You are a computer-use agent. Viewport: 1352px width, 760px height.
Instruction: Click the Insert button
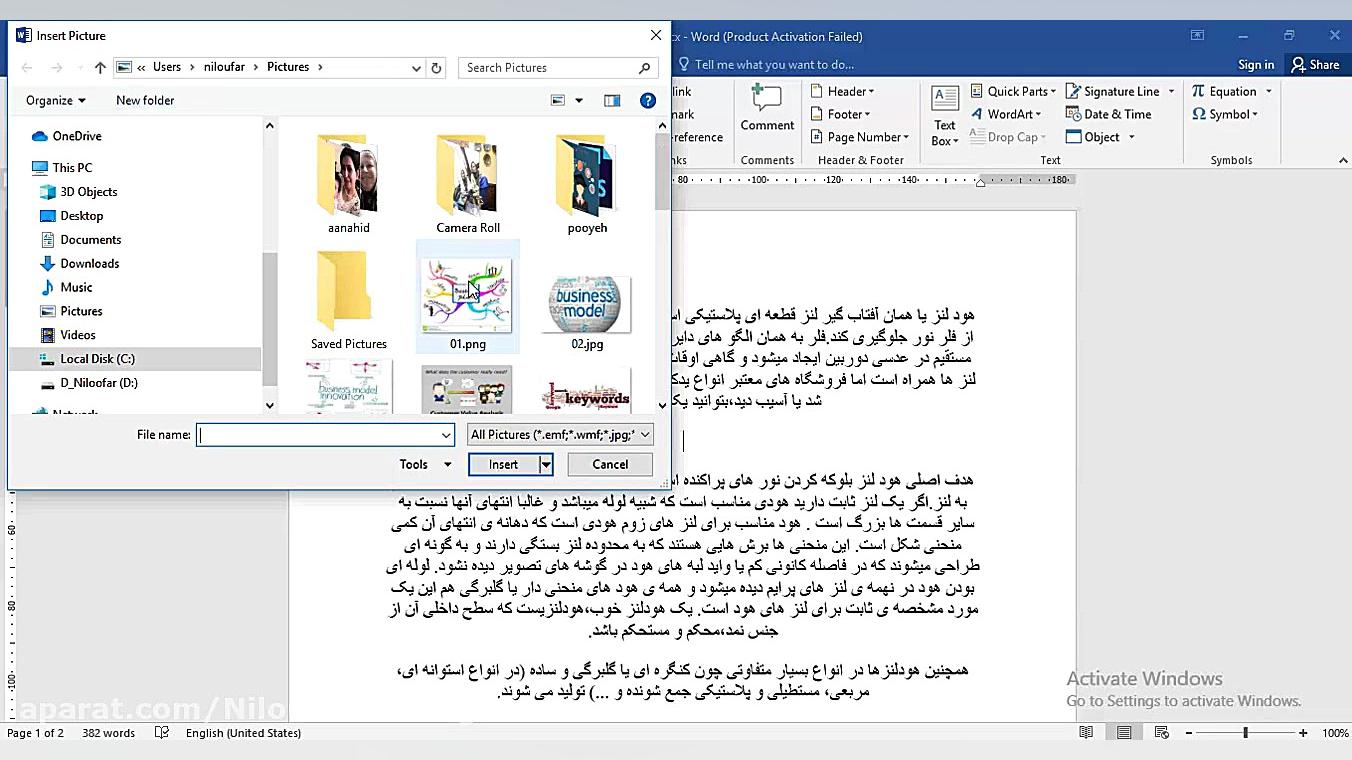(x=504, y=463)
